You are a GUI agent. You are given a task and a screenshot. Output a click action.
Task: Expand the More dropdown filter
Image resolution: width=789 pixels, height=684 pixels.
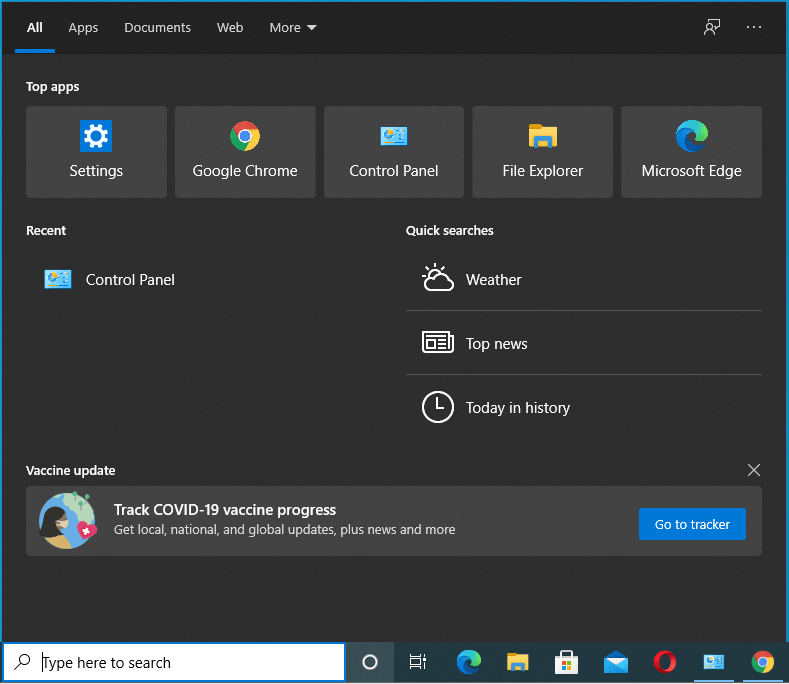pyautogui.click(x=292, y=27)
